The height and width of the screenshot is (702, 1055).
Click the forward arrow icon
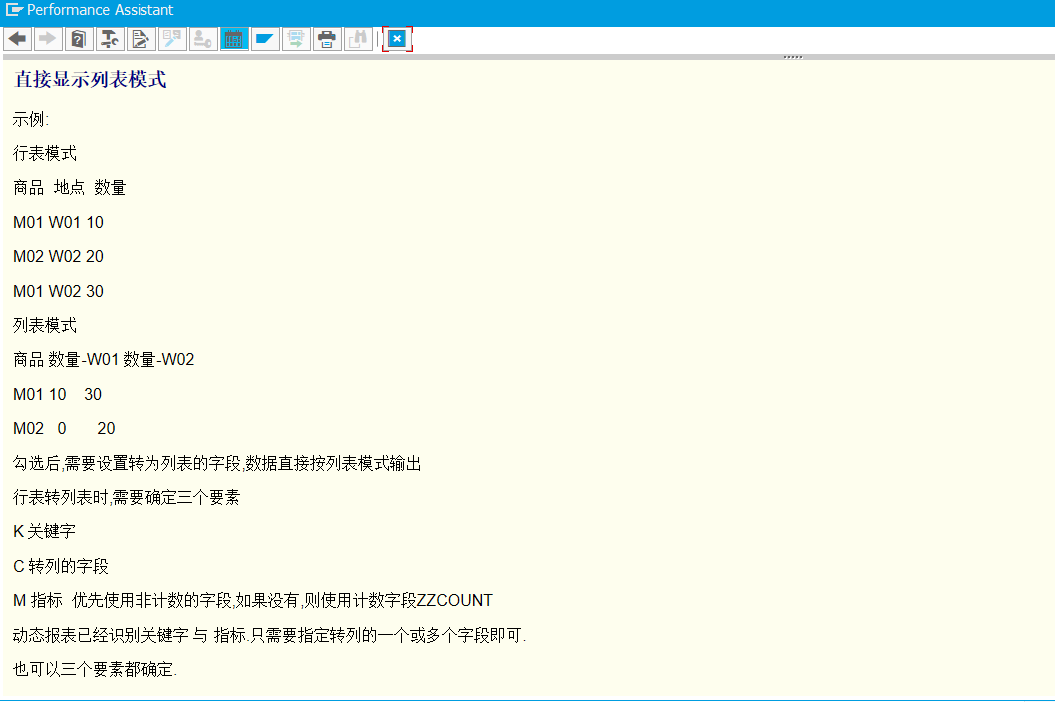pyautogui.click(x=48, y=39)
